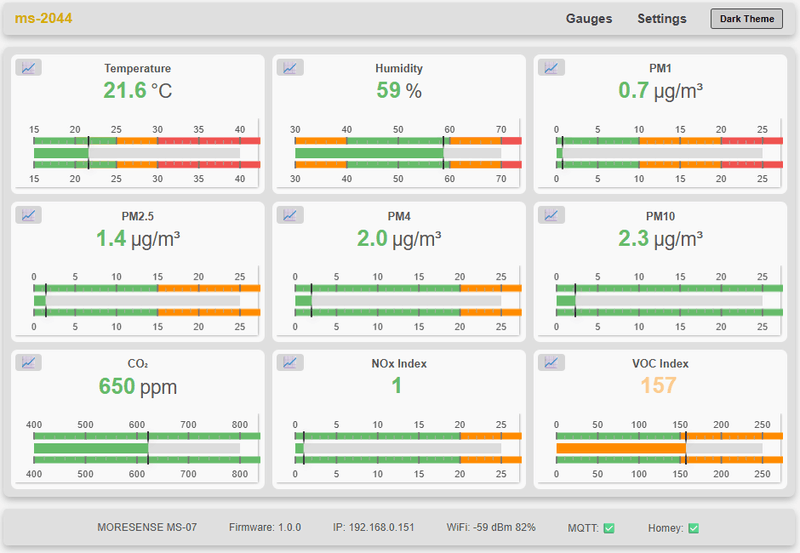Click the ms-2044 device title

pos(43,19)
